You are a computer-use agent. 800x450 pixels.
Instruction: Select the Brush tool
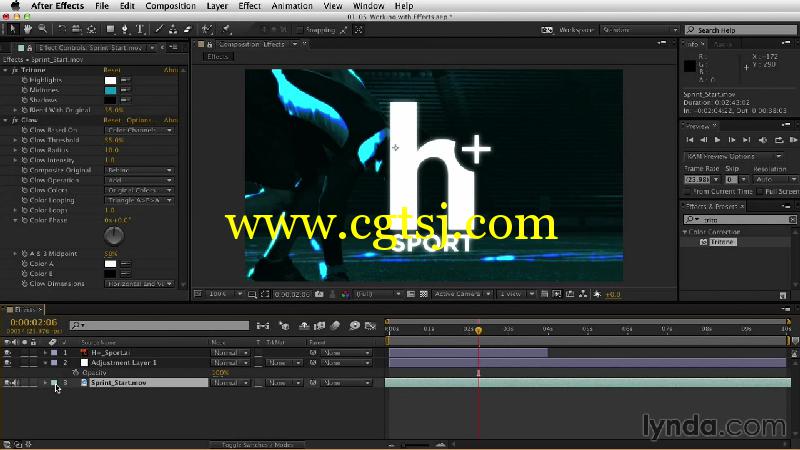tap(159, 30)
